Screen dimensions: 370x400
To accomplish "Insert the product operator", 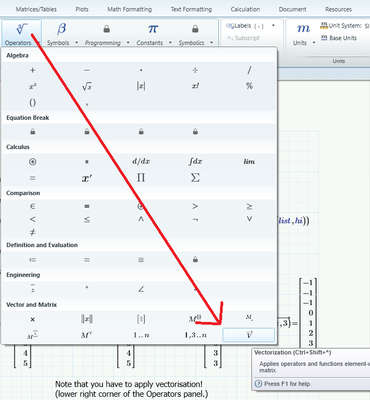I will (141, 177).
